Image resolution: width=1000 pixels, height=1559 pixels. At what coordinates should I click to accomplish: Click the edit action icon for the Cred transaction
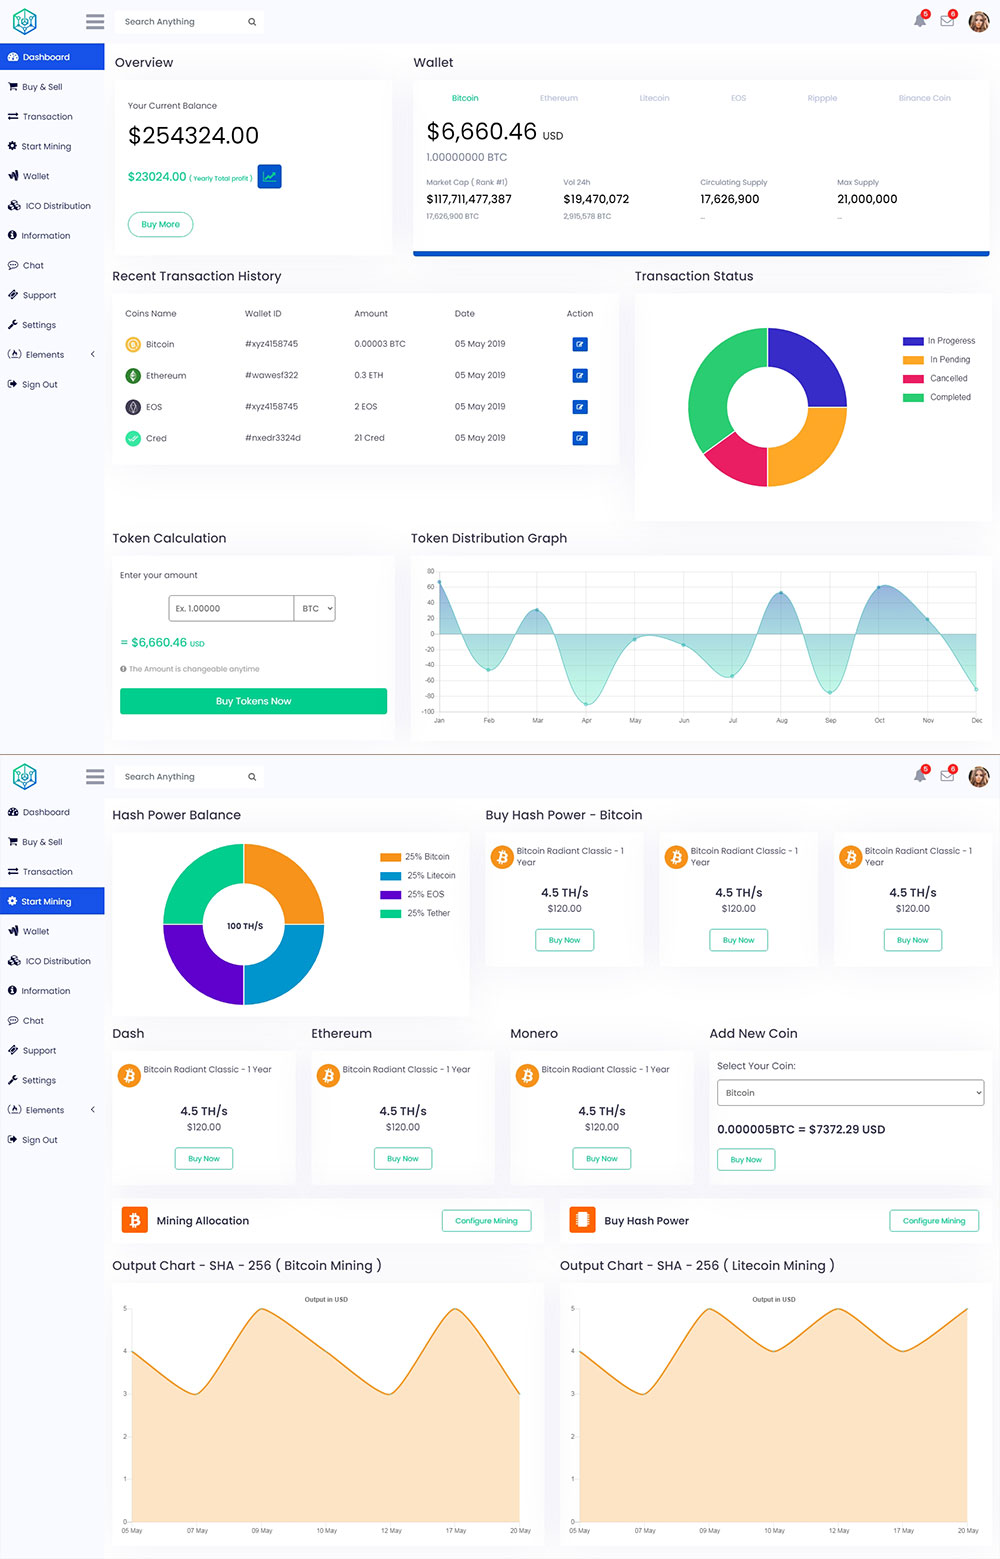click(579, 438)
